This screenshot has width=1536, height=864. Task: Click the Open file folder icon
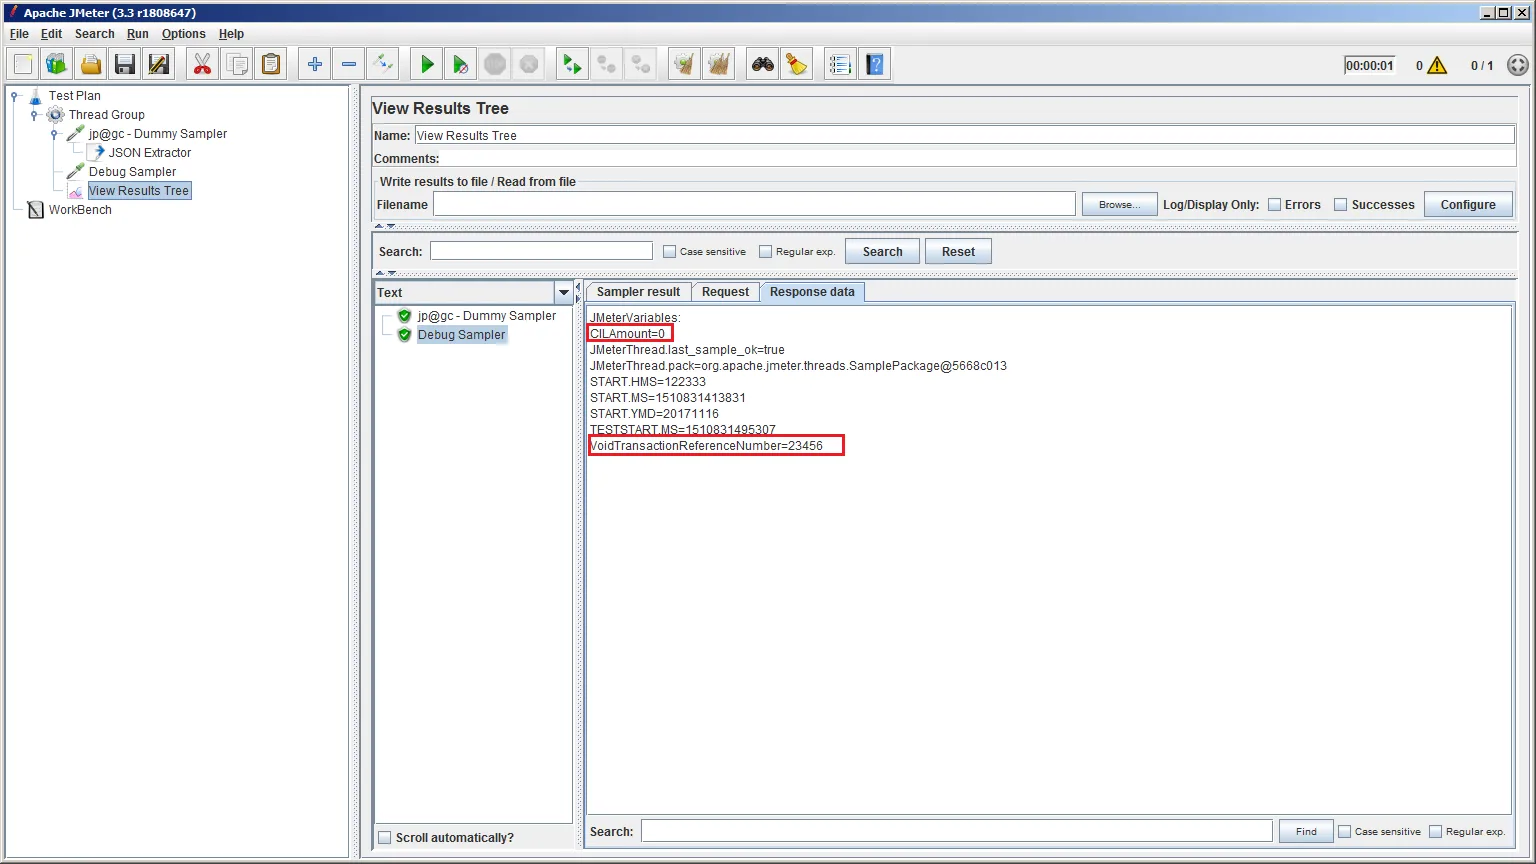91,65
